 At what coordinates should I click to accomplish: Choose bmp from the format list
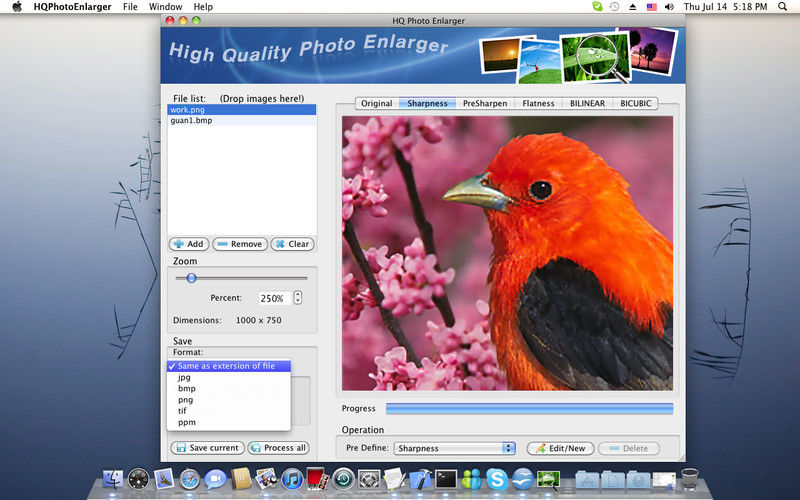tap(229, 388)
